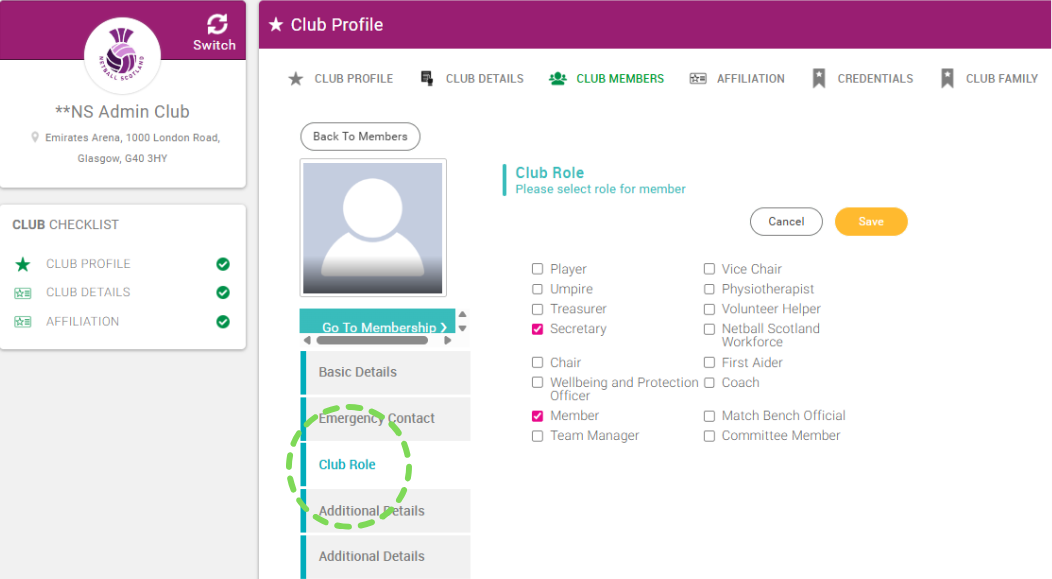
Task: Go back using Back To Members
Action: tap(360, 136)
